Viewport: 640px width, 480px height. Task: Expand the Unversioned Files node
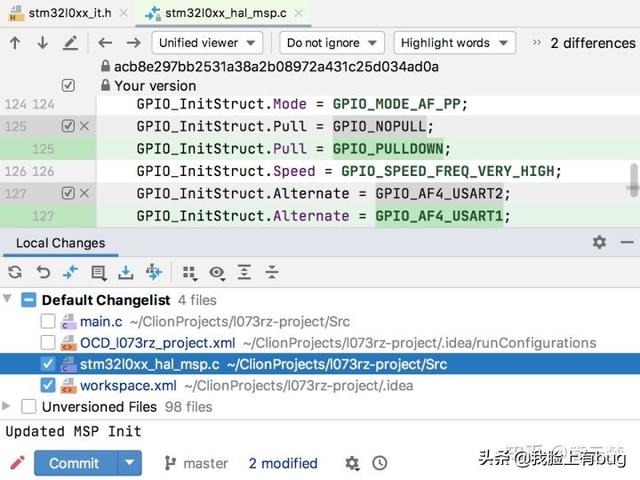(6, 406)
